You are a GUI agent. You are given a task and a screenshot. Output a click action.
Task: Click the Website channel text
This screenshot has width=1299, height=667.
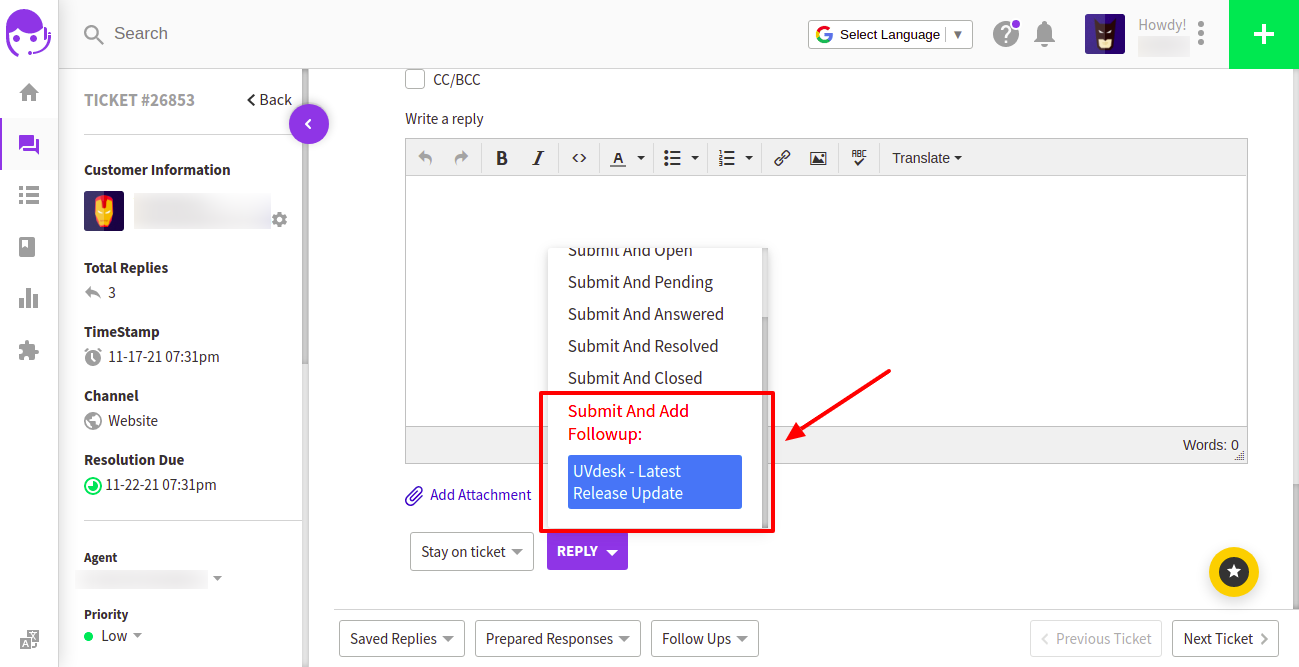click(133, 421)
